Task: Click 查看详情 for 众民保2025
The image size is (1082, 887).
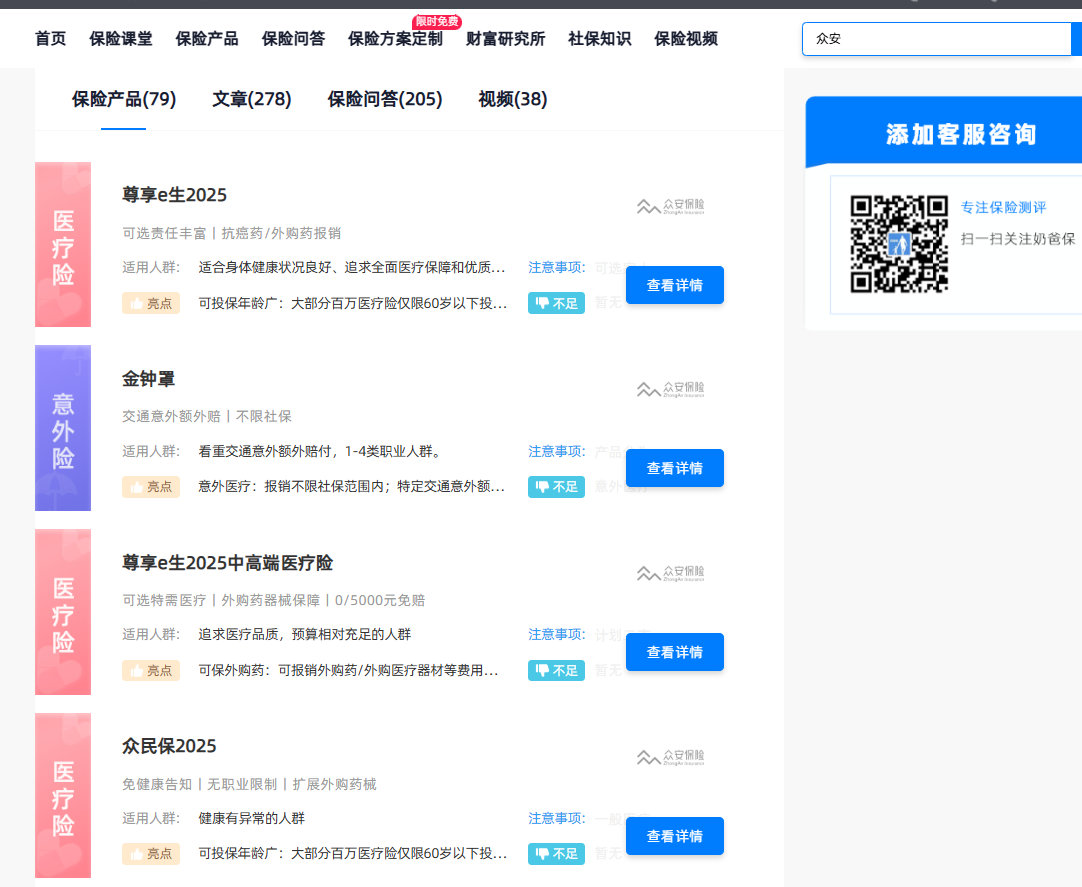Action: click(x=674, y=836)
